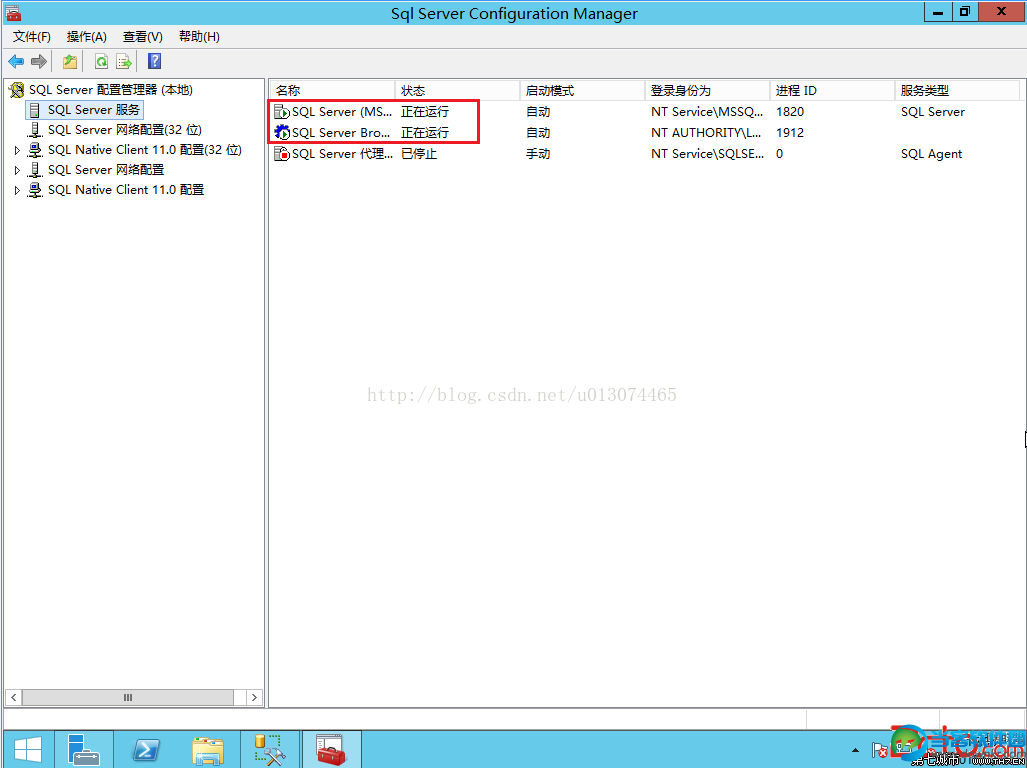This screenshot has height=768, width=1027.
Task: Click the SQL Server 服务 tree icon
Action: coord(35,110)
